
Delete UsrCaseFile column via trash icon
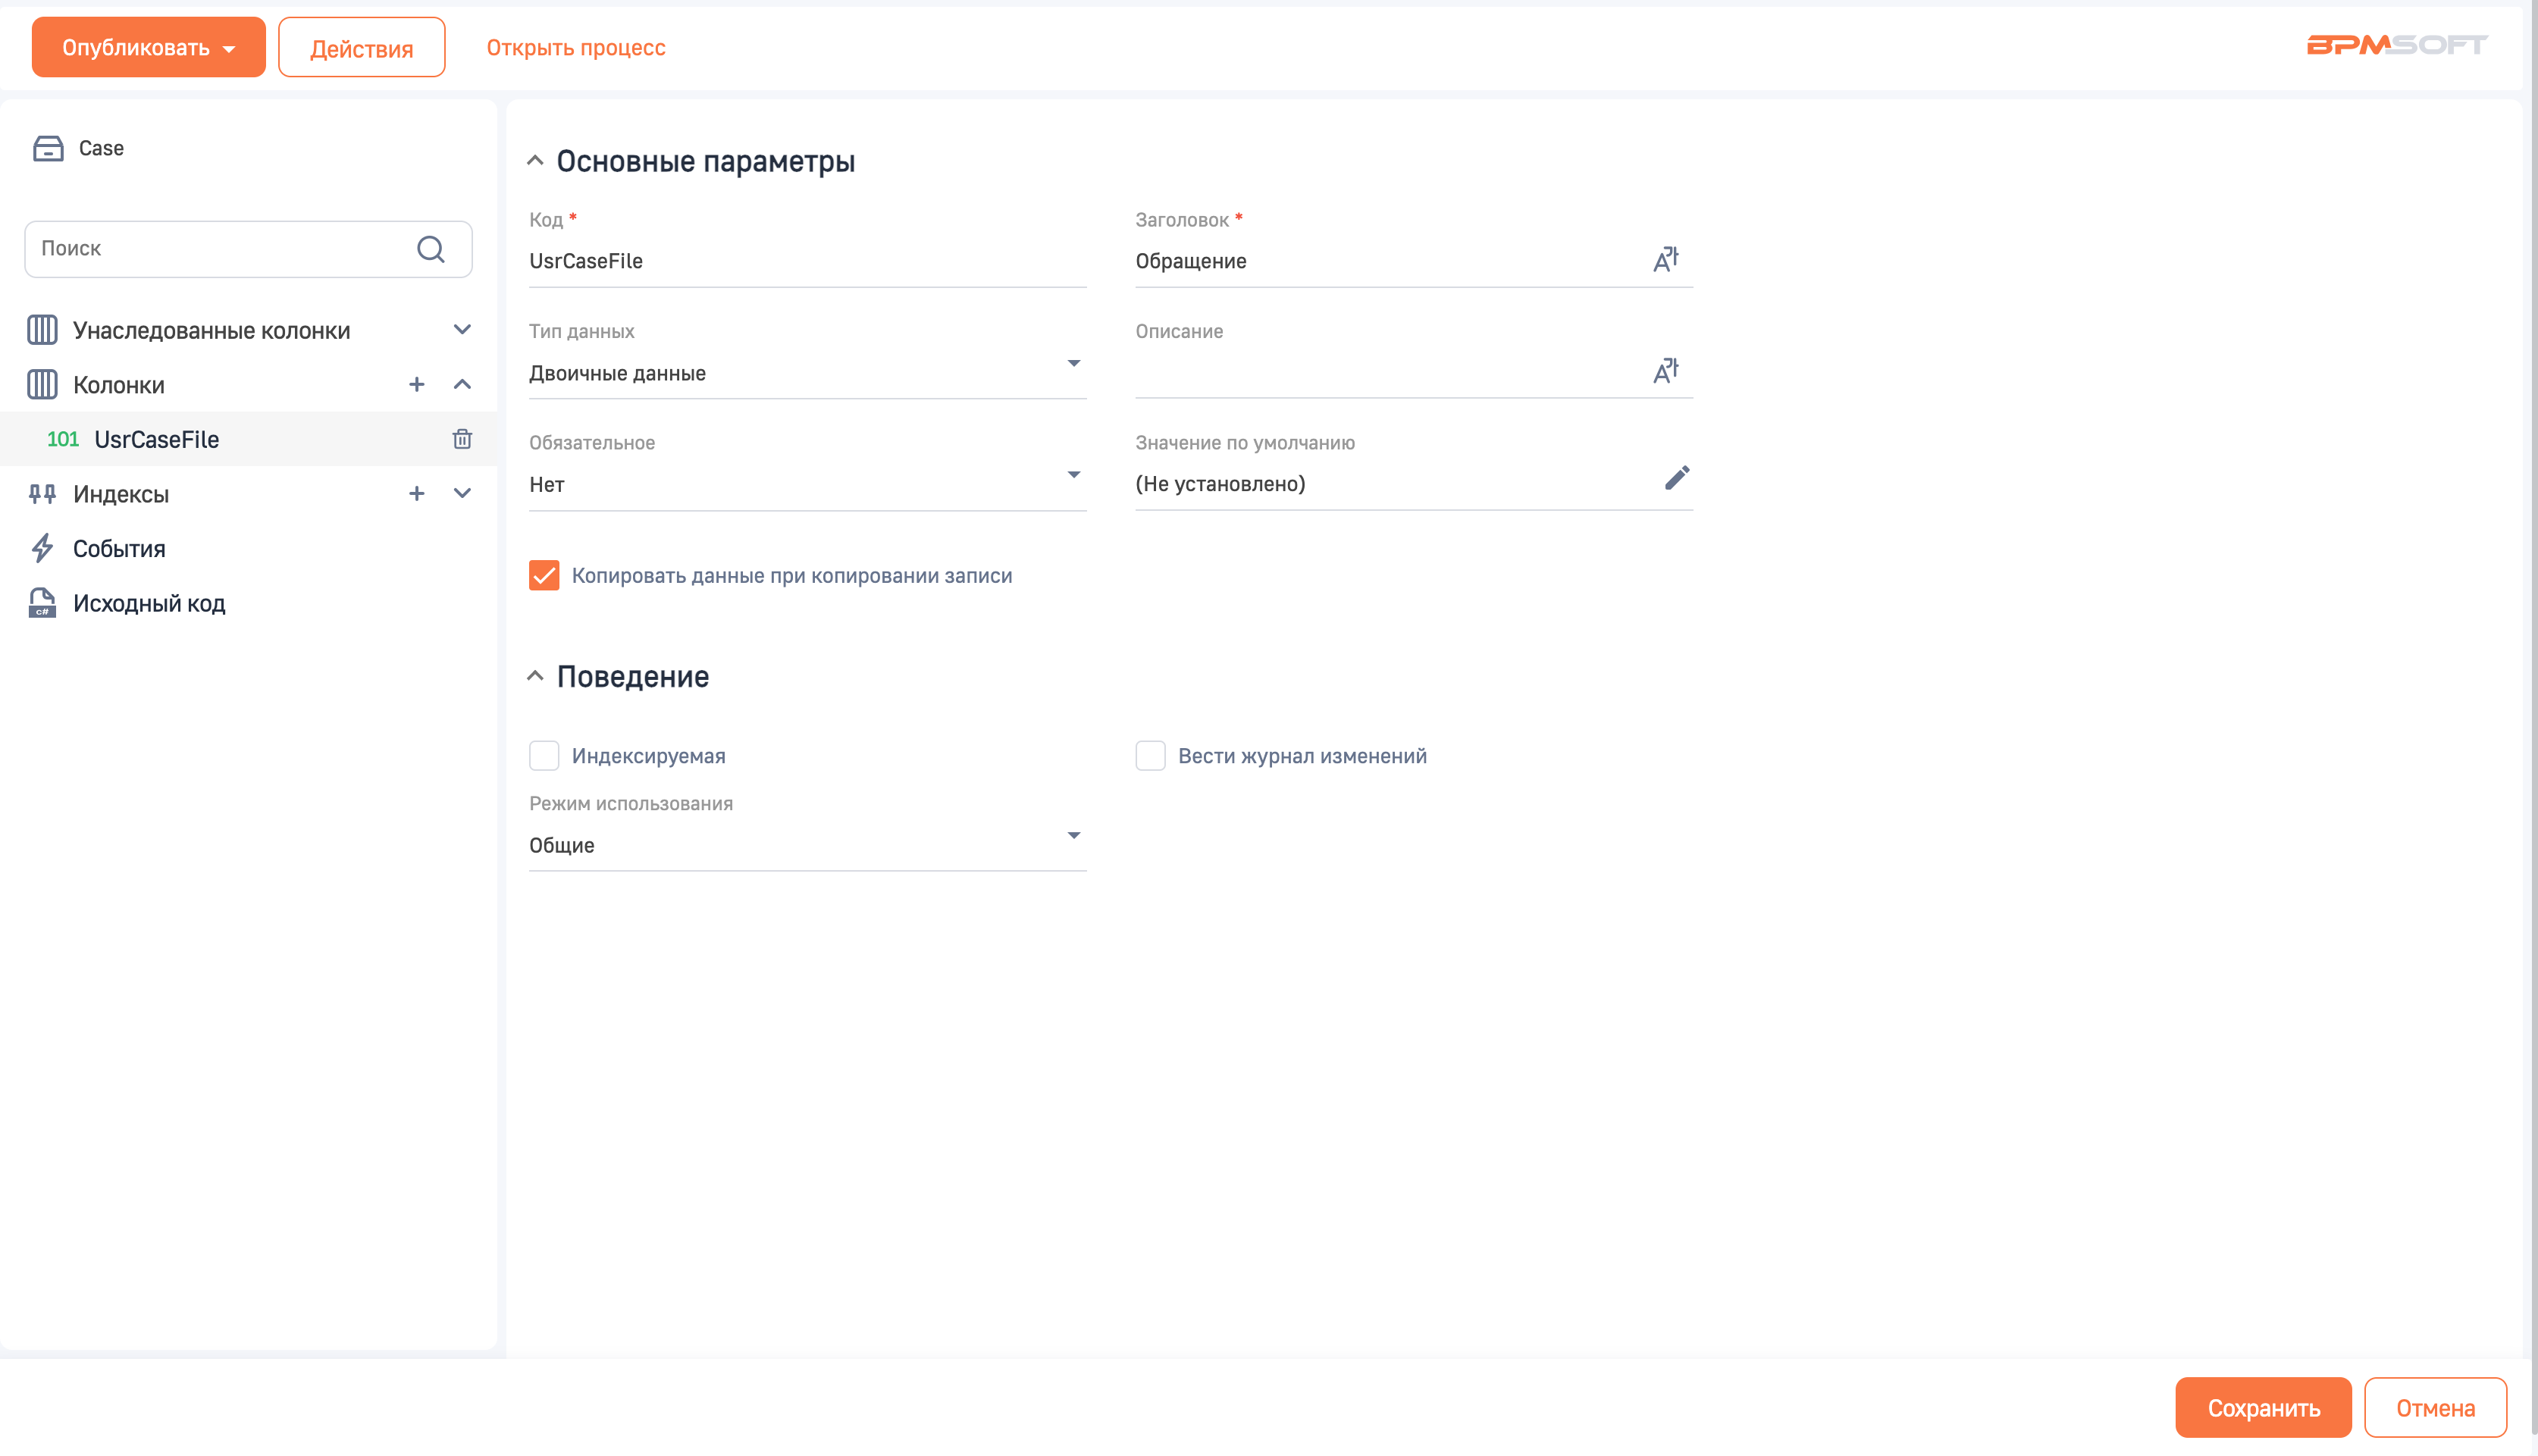tap(461, 438)
